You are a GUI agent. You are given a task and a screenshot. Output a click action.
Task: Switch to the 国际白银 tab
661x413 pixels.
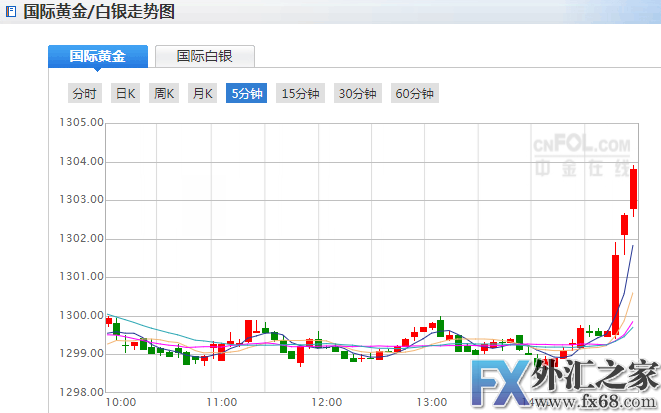205,56
